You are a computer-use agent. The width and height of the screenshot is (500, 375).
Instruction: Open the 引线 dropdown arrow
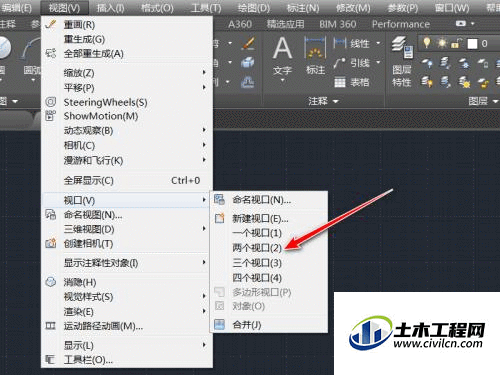tap(378, 62)
